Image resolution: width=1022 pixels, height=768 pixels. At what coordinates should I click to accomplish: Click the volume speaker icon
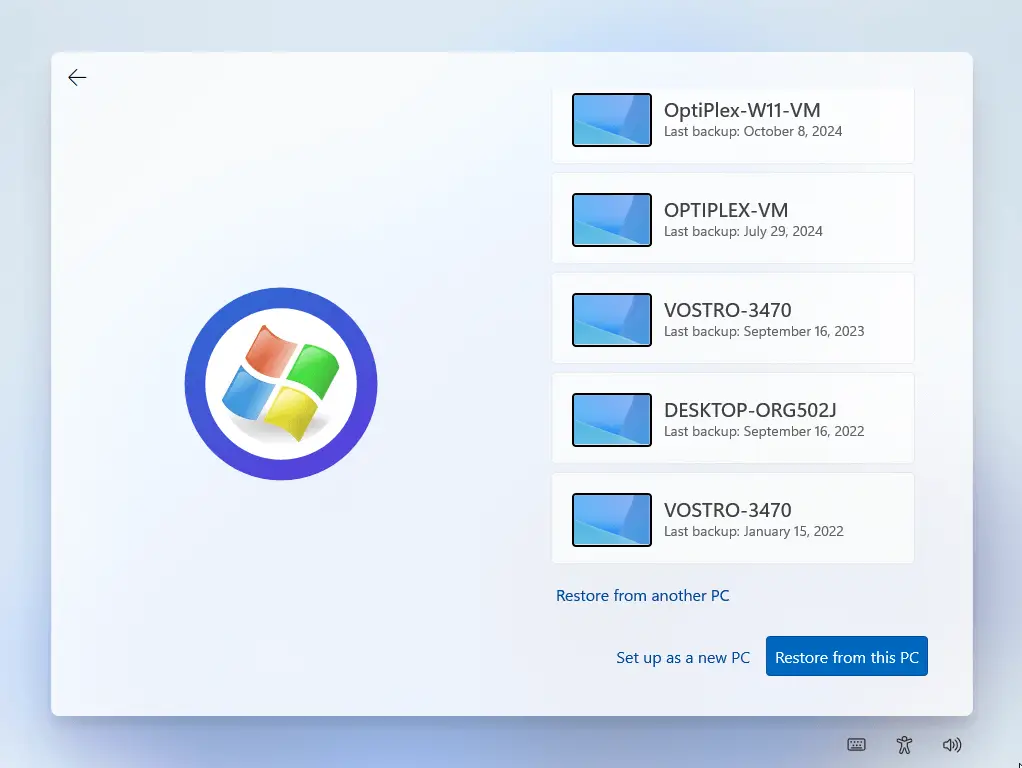(952, 745)
